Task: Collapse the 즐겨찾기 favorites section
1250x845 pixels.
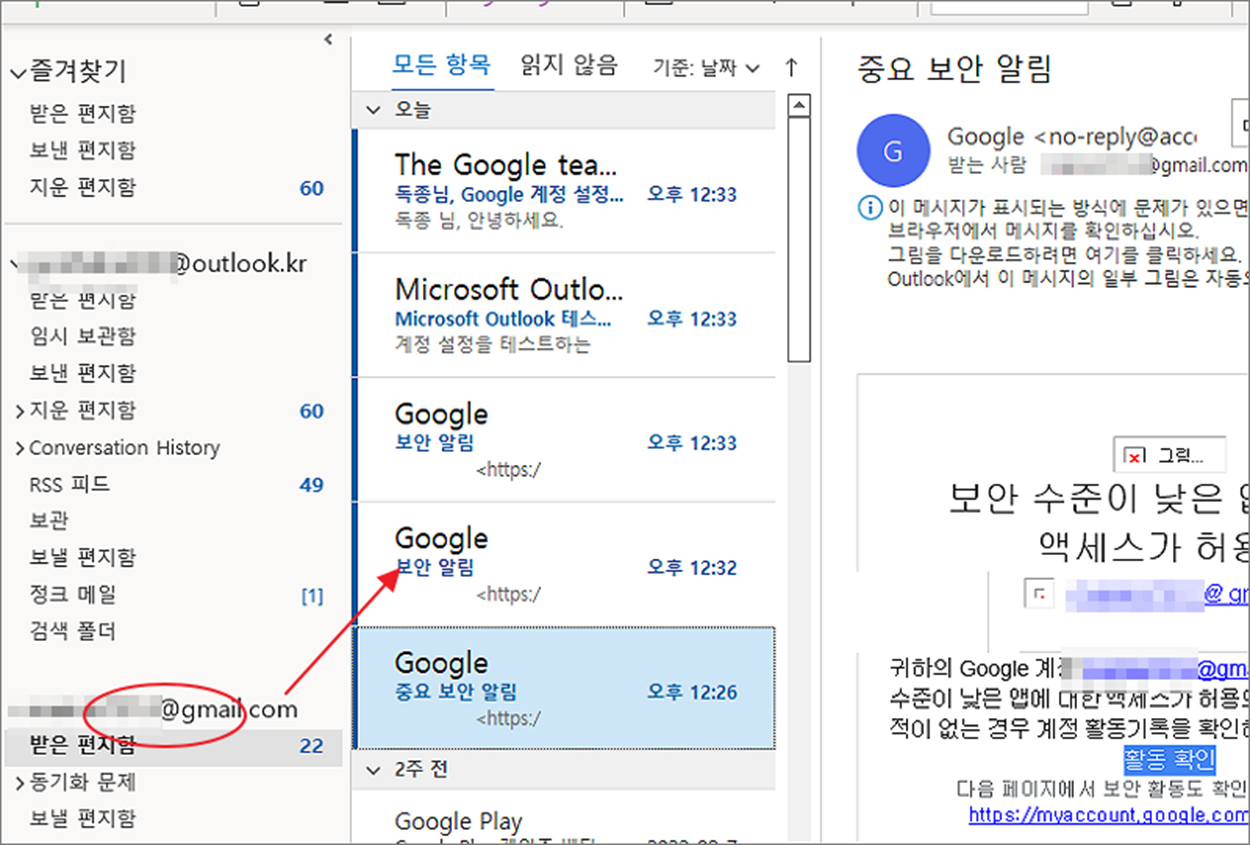Action: point(18,73)
